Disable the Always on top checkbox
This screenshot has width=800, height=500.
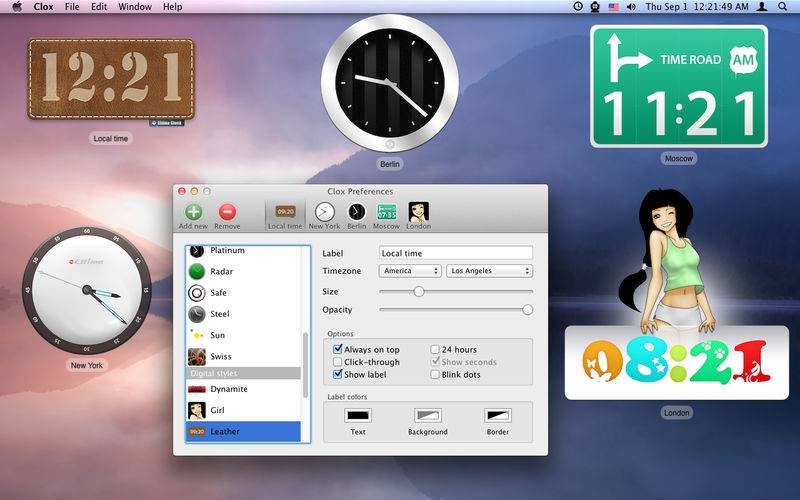[338, 350]
